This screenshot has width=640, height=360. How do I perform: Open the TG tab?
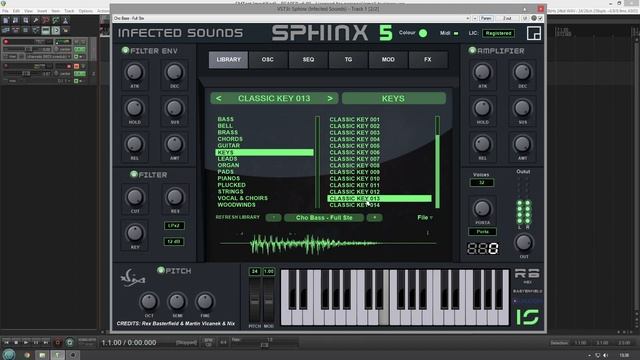coord(348,60)
